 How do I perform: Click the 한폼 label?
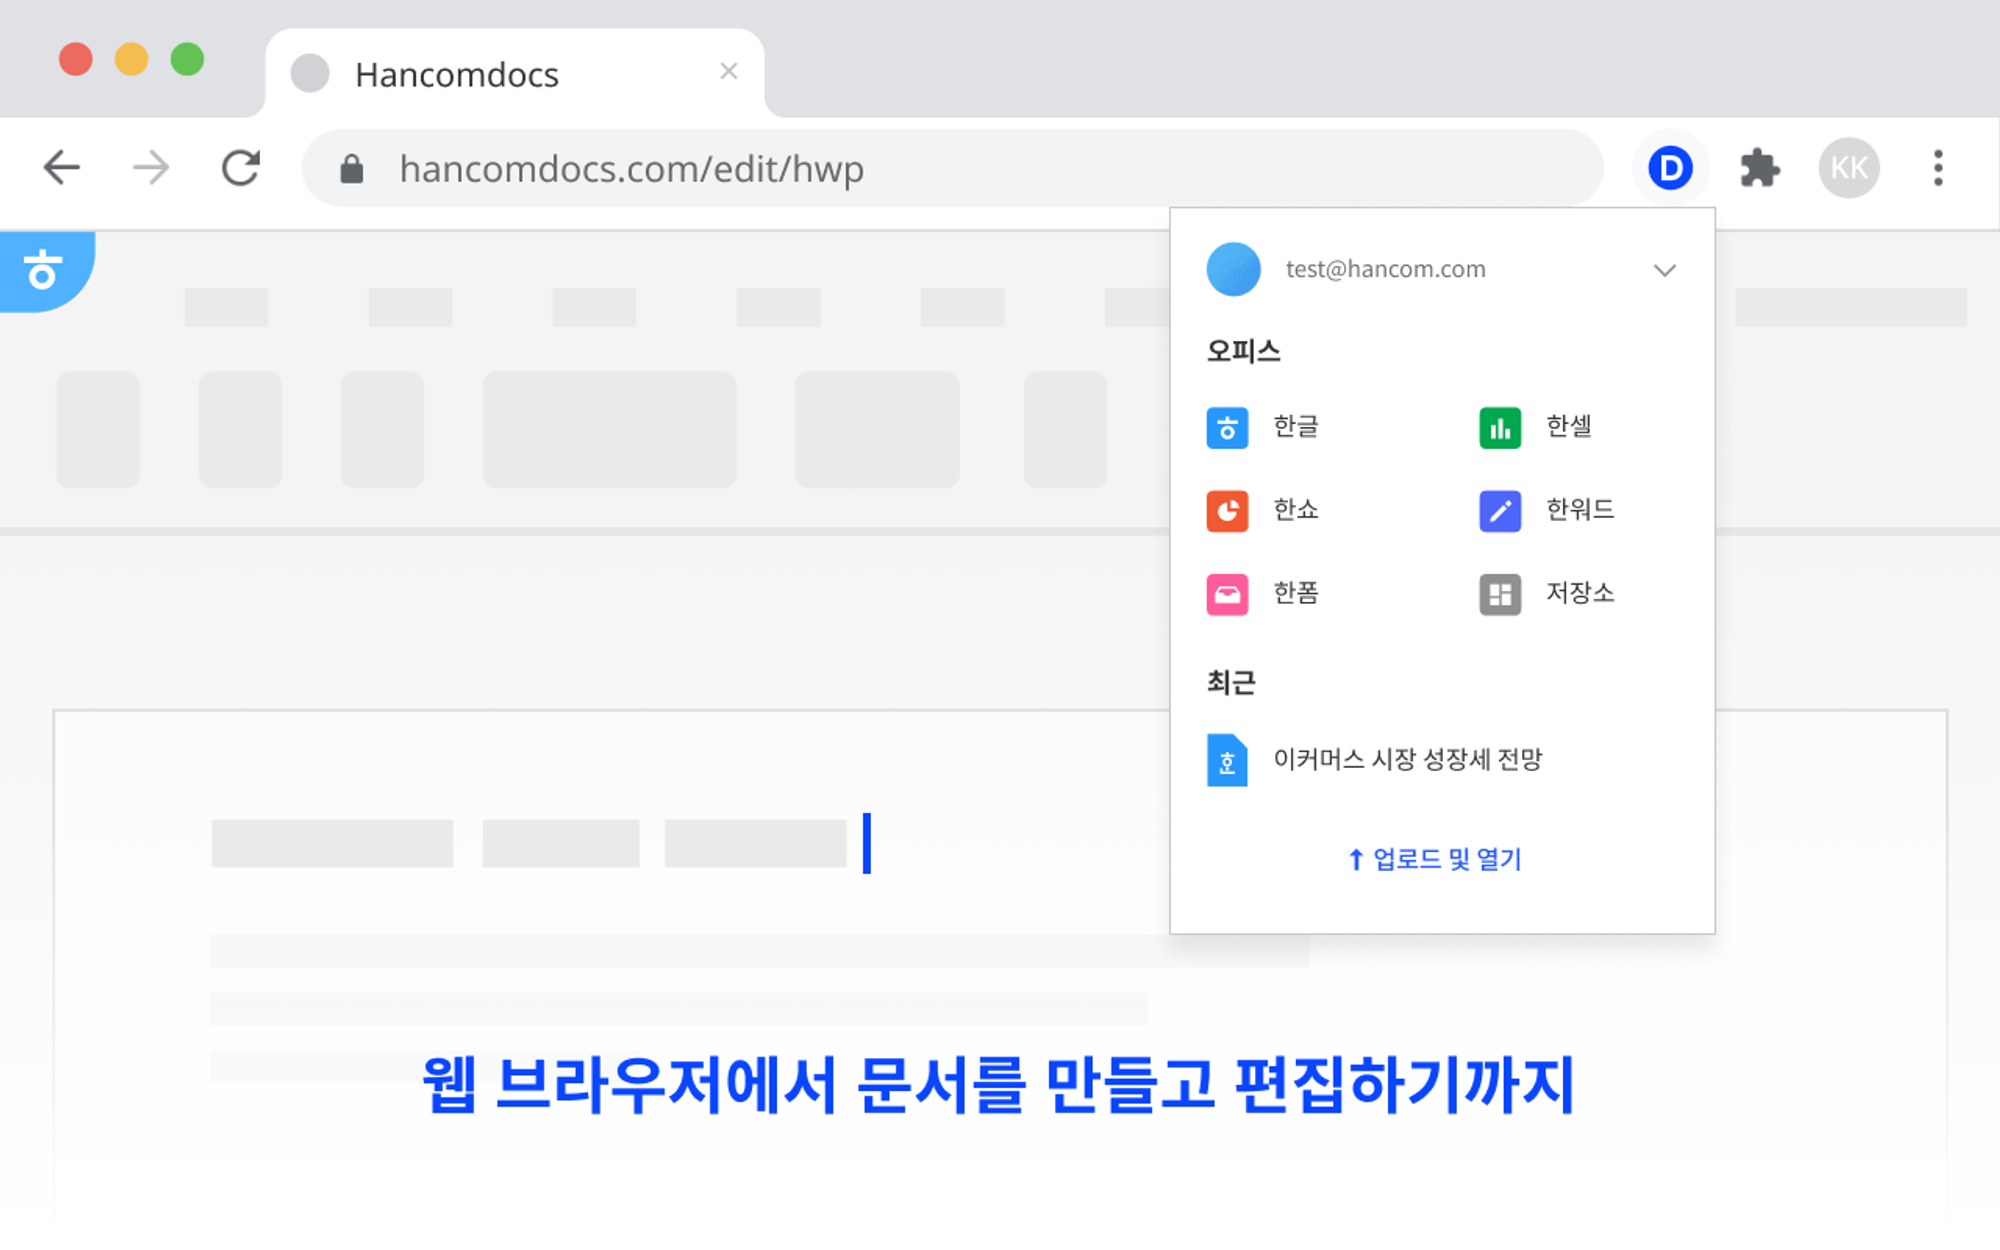1295,592
